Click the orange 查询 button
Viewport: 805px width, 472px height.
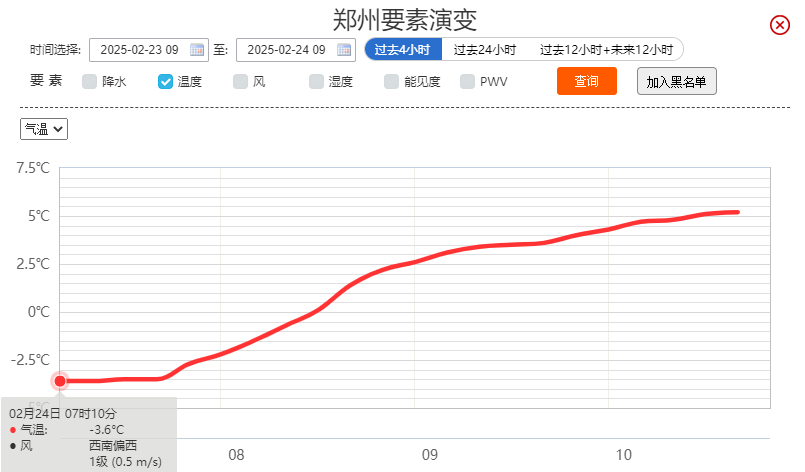(x=587, y=81)
